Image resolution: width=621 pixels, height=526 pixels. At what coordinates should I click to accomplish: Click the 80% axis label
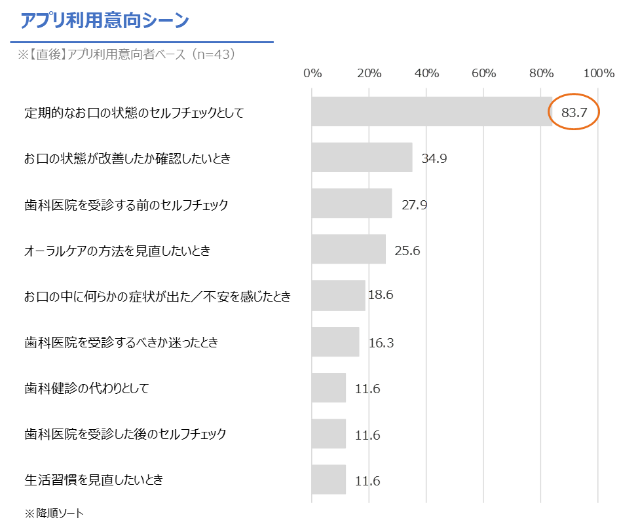point(541,73)
